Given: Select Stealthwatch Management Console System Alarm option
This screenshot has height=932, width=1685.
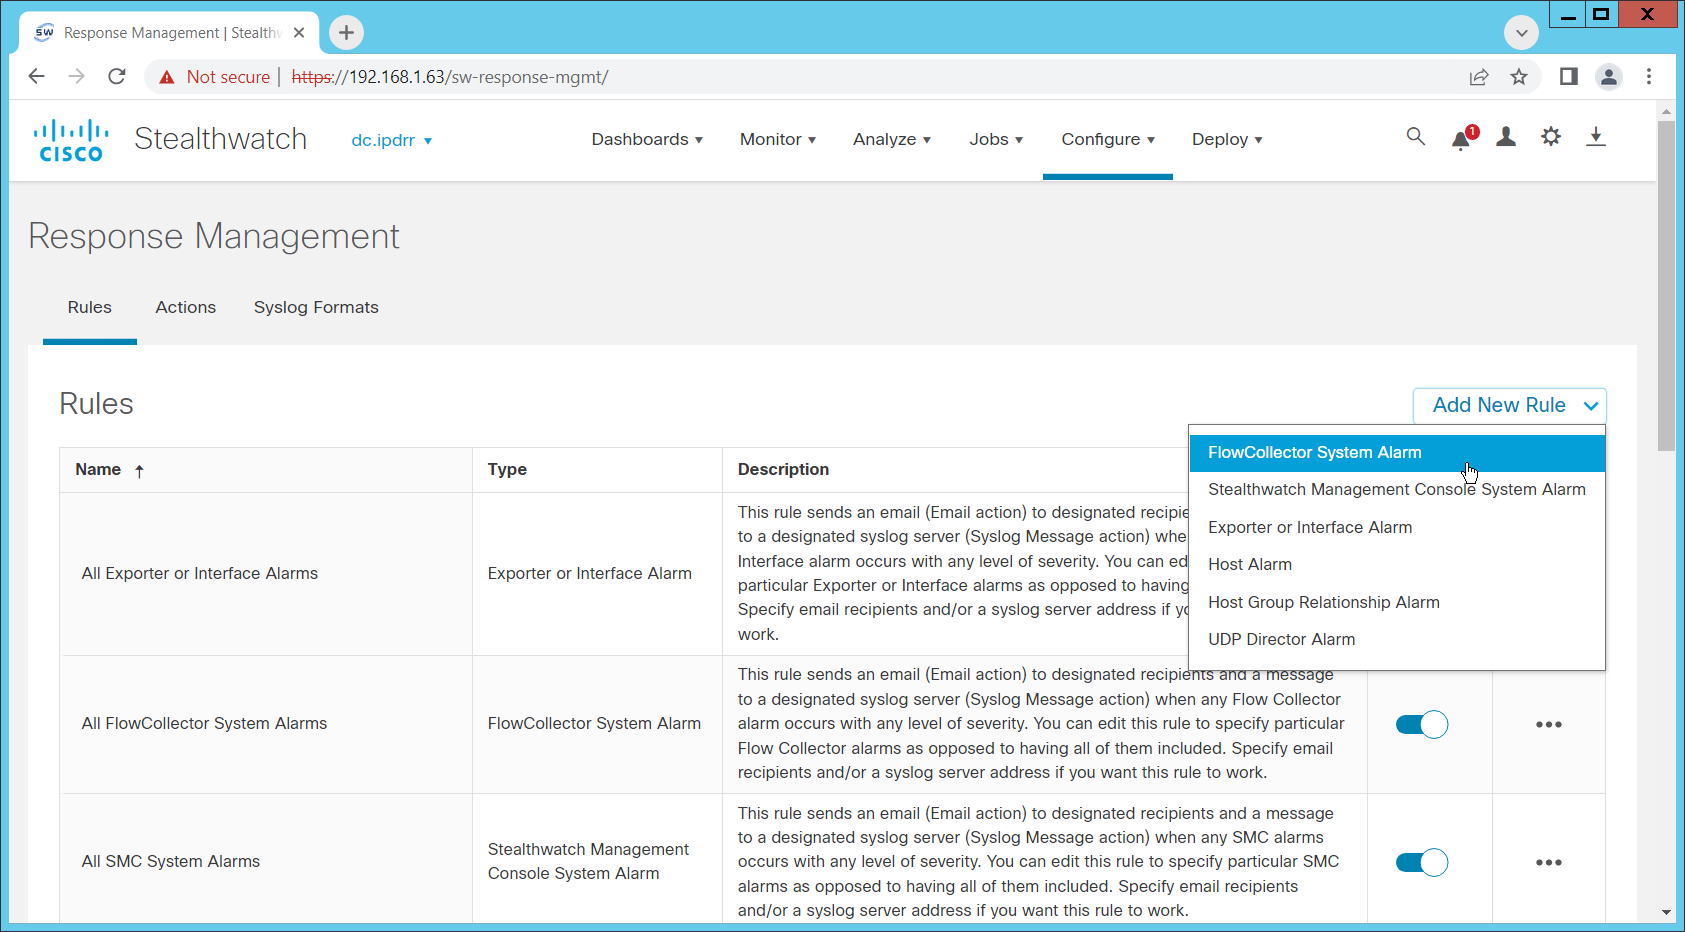Looking at the screenshot, I should click(x=1397, y=490).
